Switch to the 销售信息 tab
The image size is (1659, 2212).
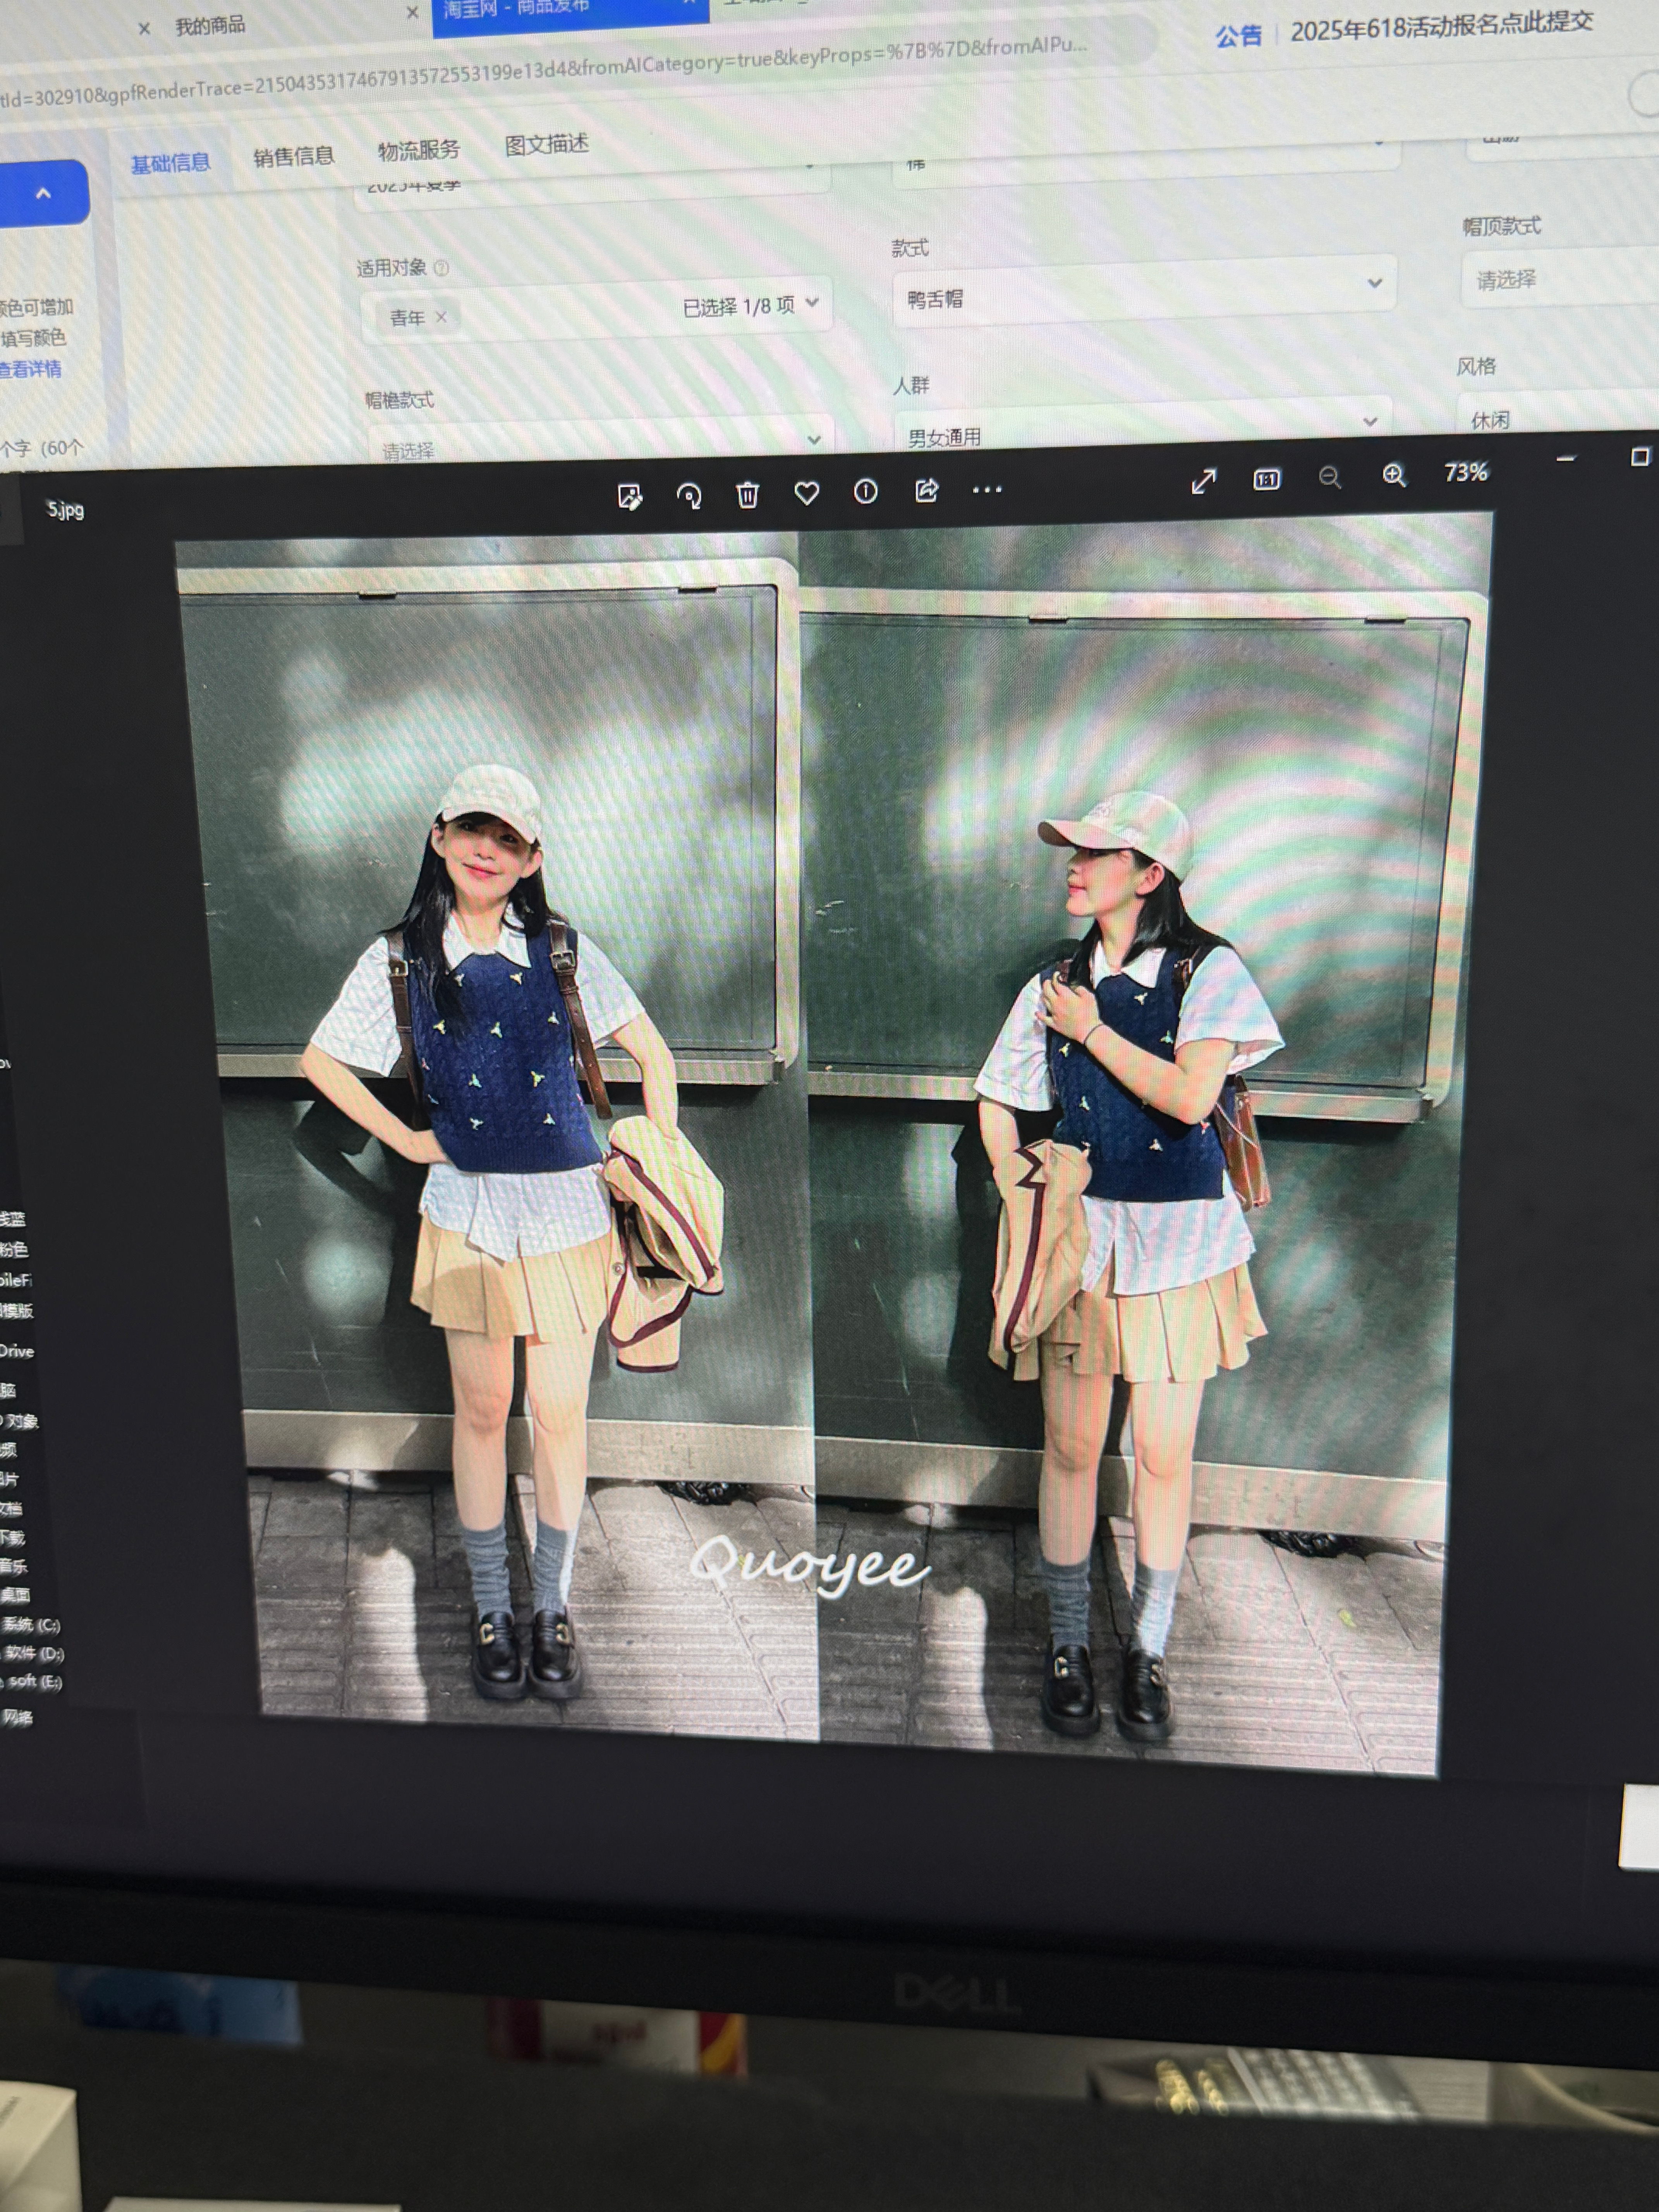[x=293, y=156]
